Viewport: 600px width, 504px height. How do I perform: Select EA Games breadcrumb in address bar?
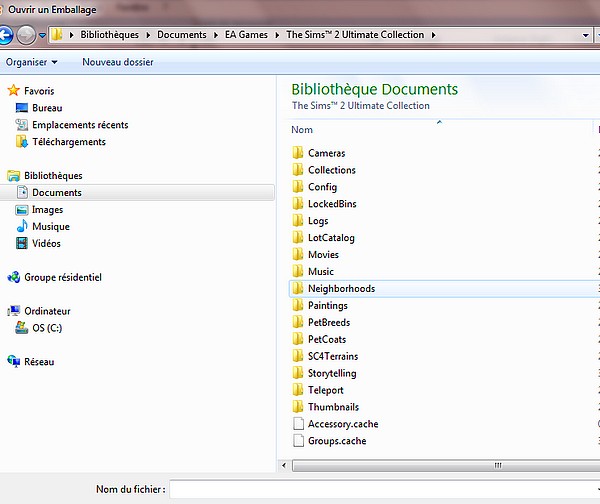click(246, 35)
